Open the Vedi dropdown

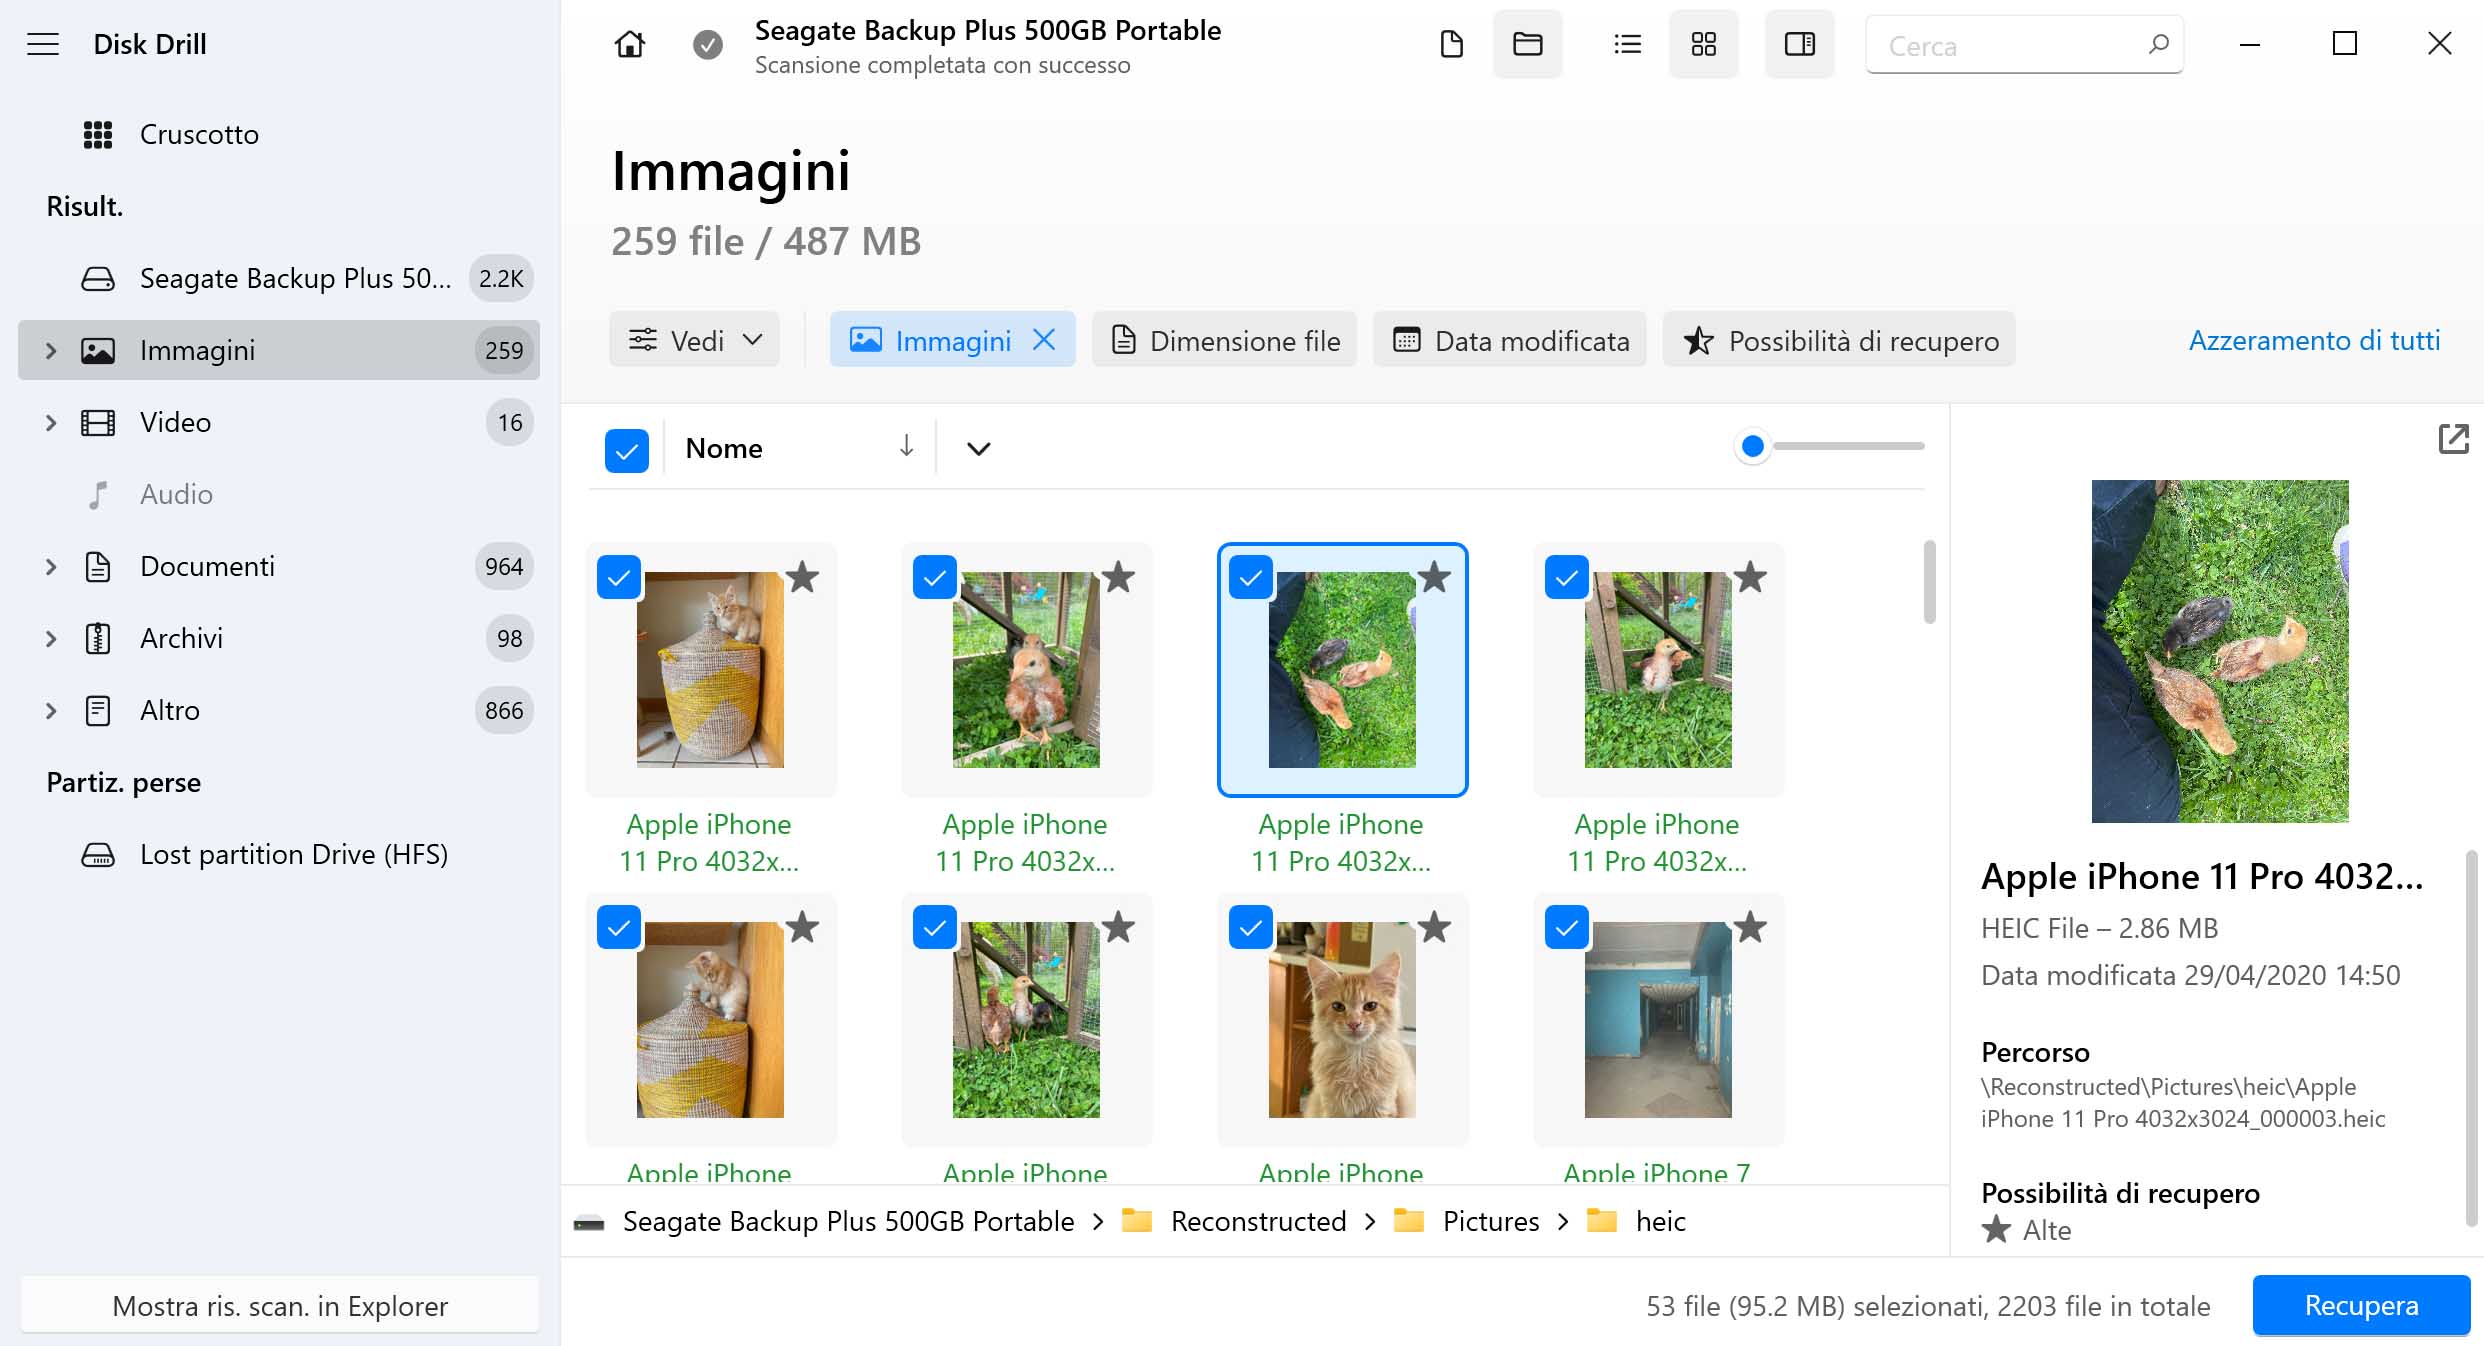point(694,340)
